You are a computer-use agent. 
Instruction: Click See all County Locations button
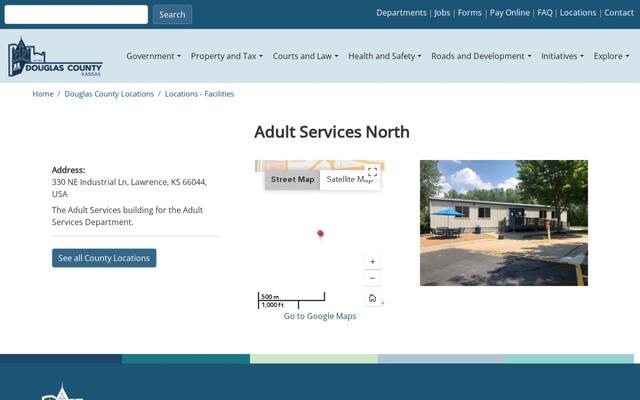pos(104,258)
